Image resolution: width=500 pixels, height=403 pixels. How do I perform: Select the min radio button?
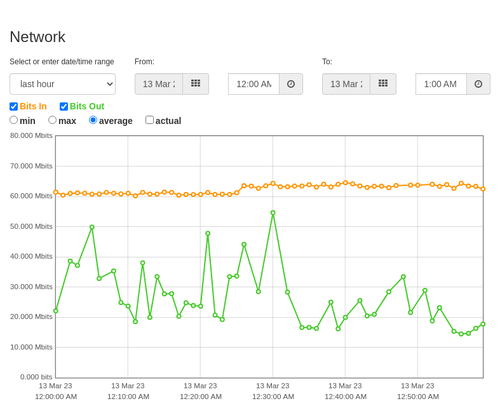click(x=13, y=120)
